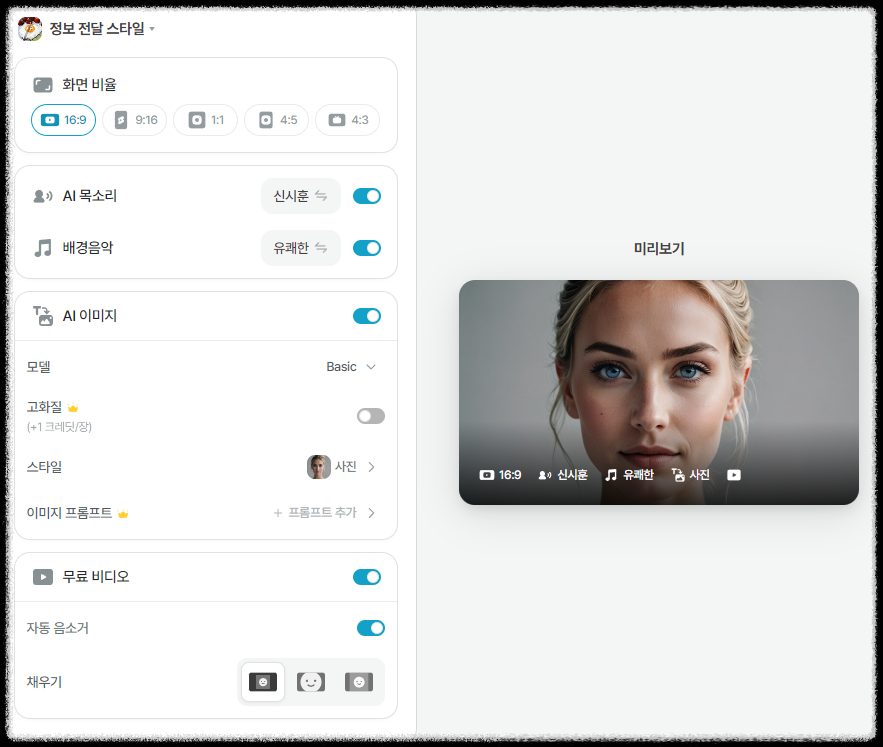Viewport: 883px width, 747px height.
Task: Click the profile avatar icon beside 정보 전달 스타일
Action: coord(30,29)
